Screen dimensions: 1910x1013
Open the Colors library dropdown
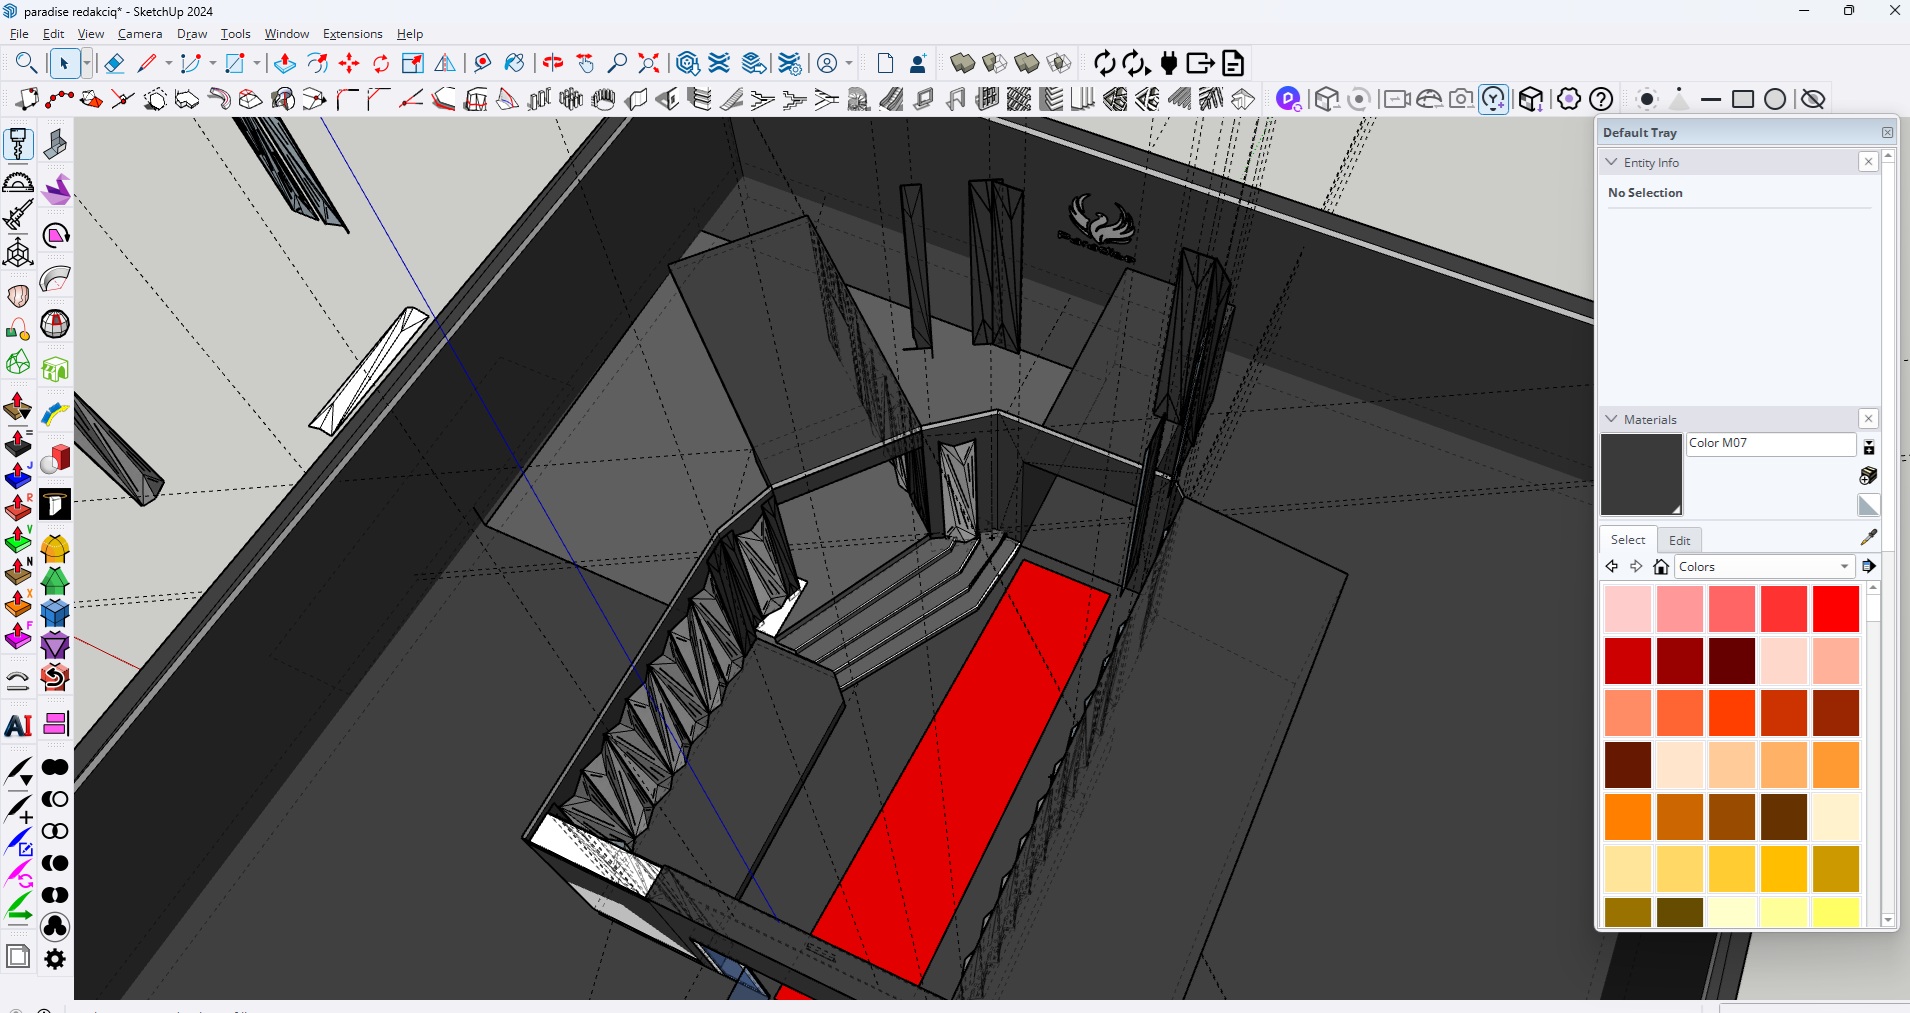pos(1765,567)
